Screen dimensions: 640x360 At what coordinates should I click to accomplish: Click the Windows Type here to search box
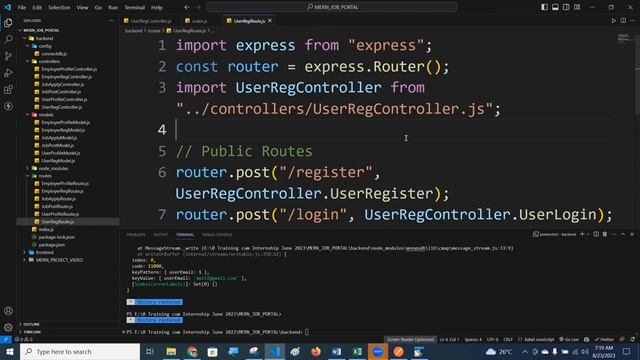coord(80,351)
